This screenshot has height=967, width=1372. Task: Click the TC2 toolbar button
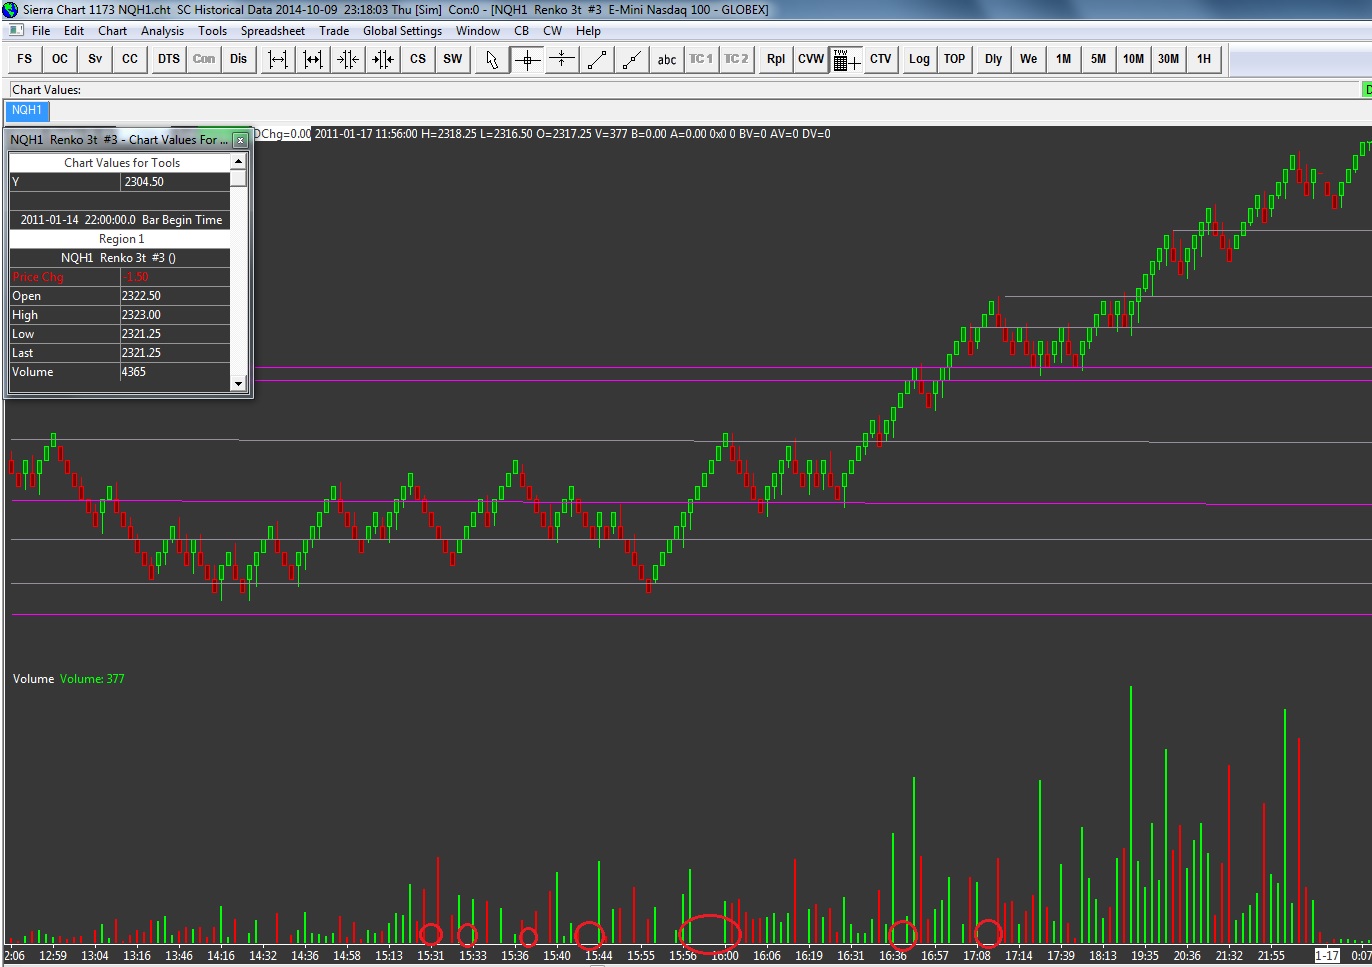click(x=737, y=59)
